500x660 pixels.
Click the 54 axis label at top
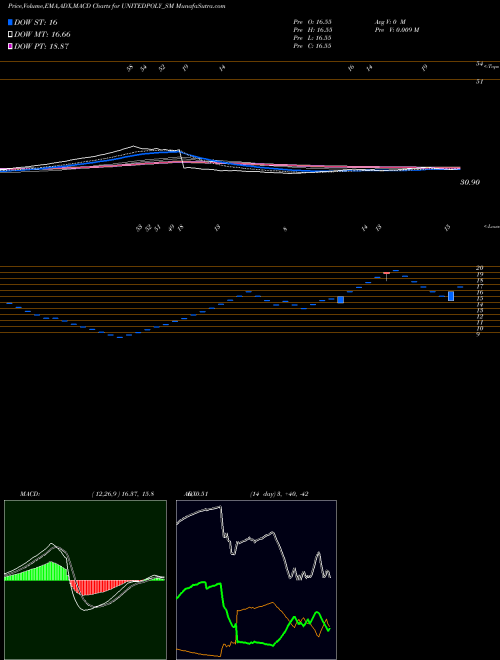(x=479, y=64)
